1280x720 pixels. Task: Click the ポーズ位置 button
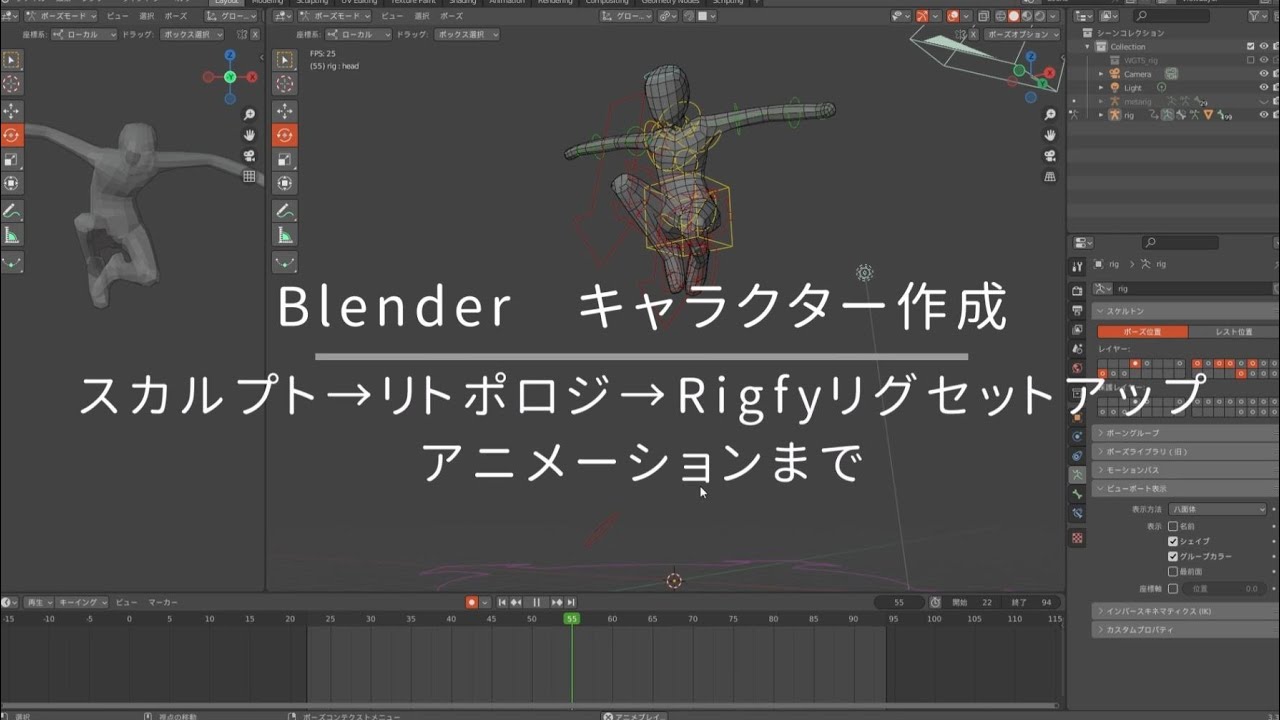pos(1142,332)
